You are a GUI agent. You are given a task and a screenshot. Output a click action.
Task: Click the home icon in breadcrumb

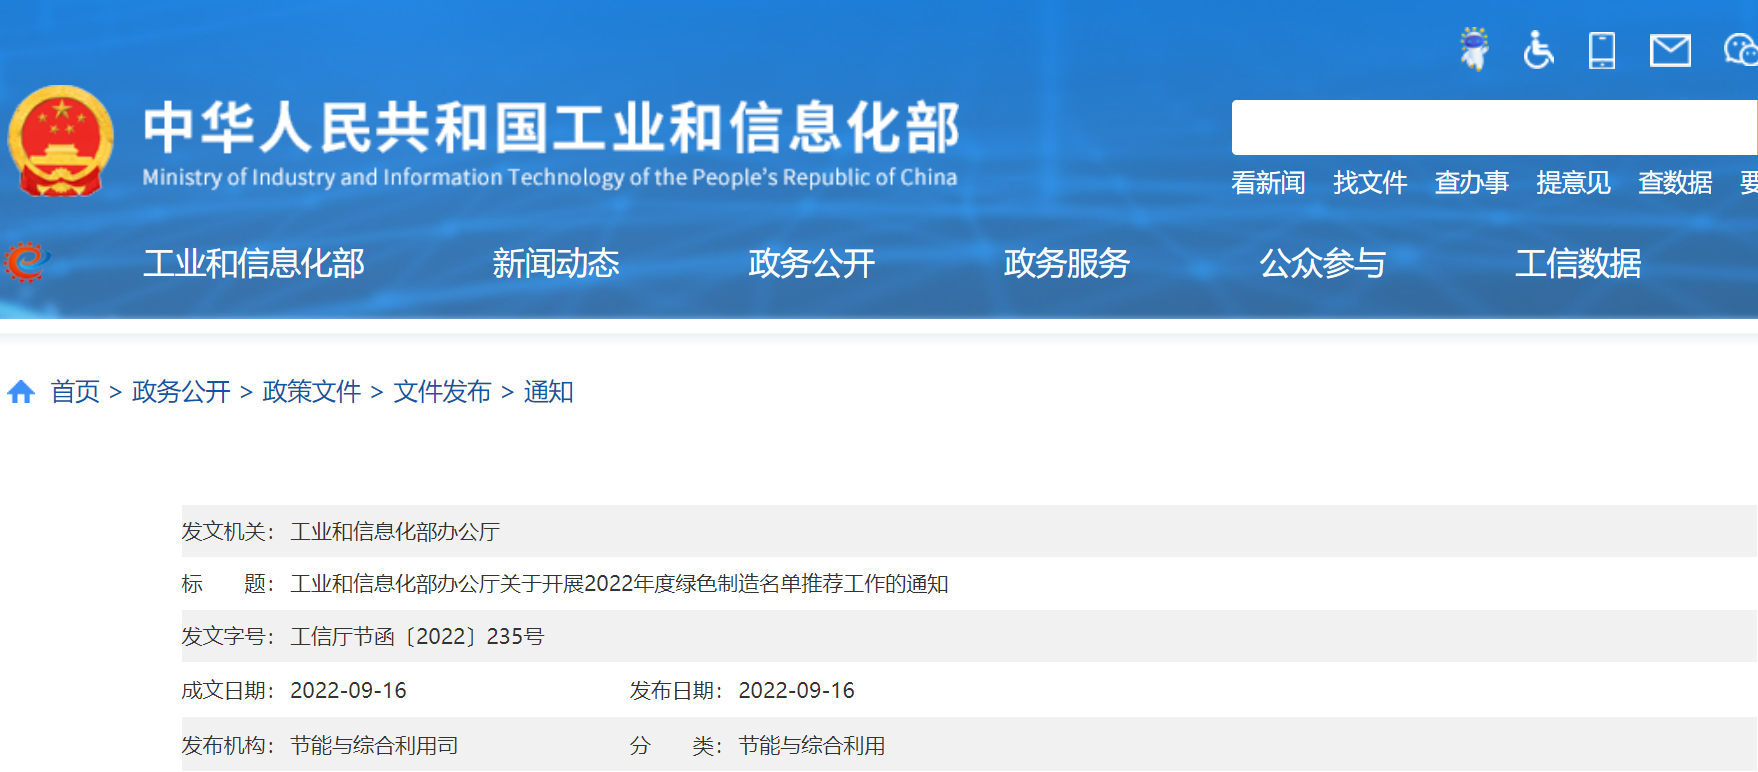coord(21,392)
